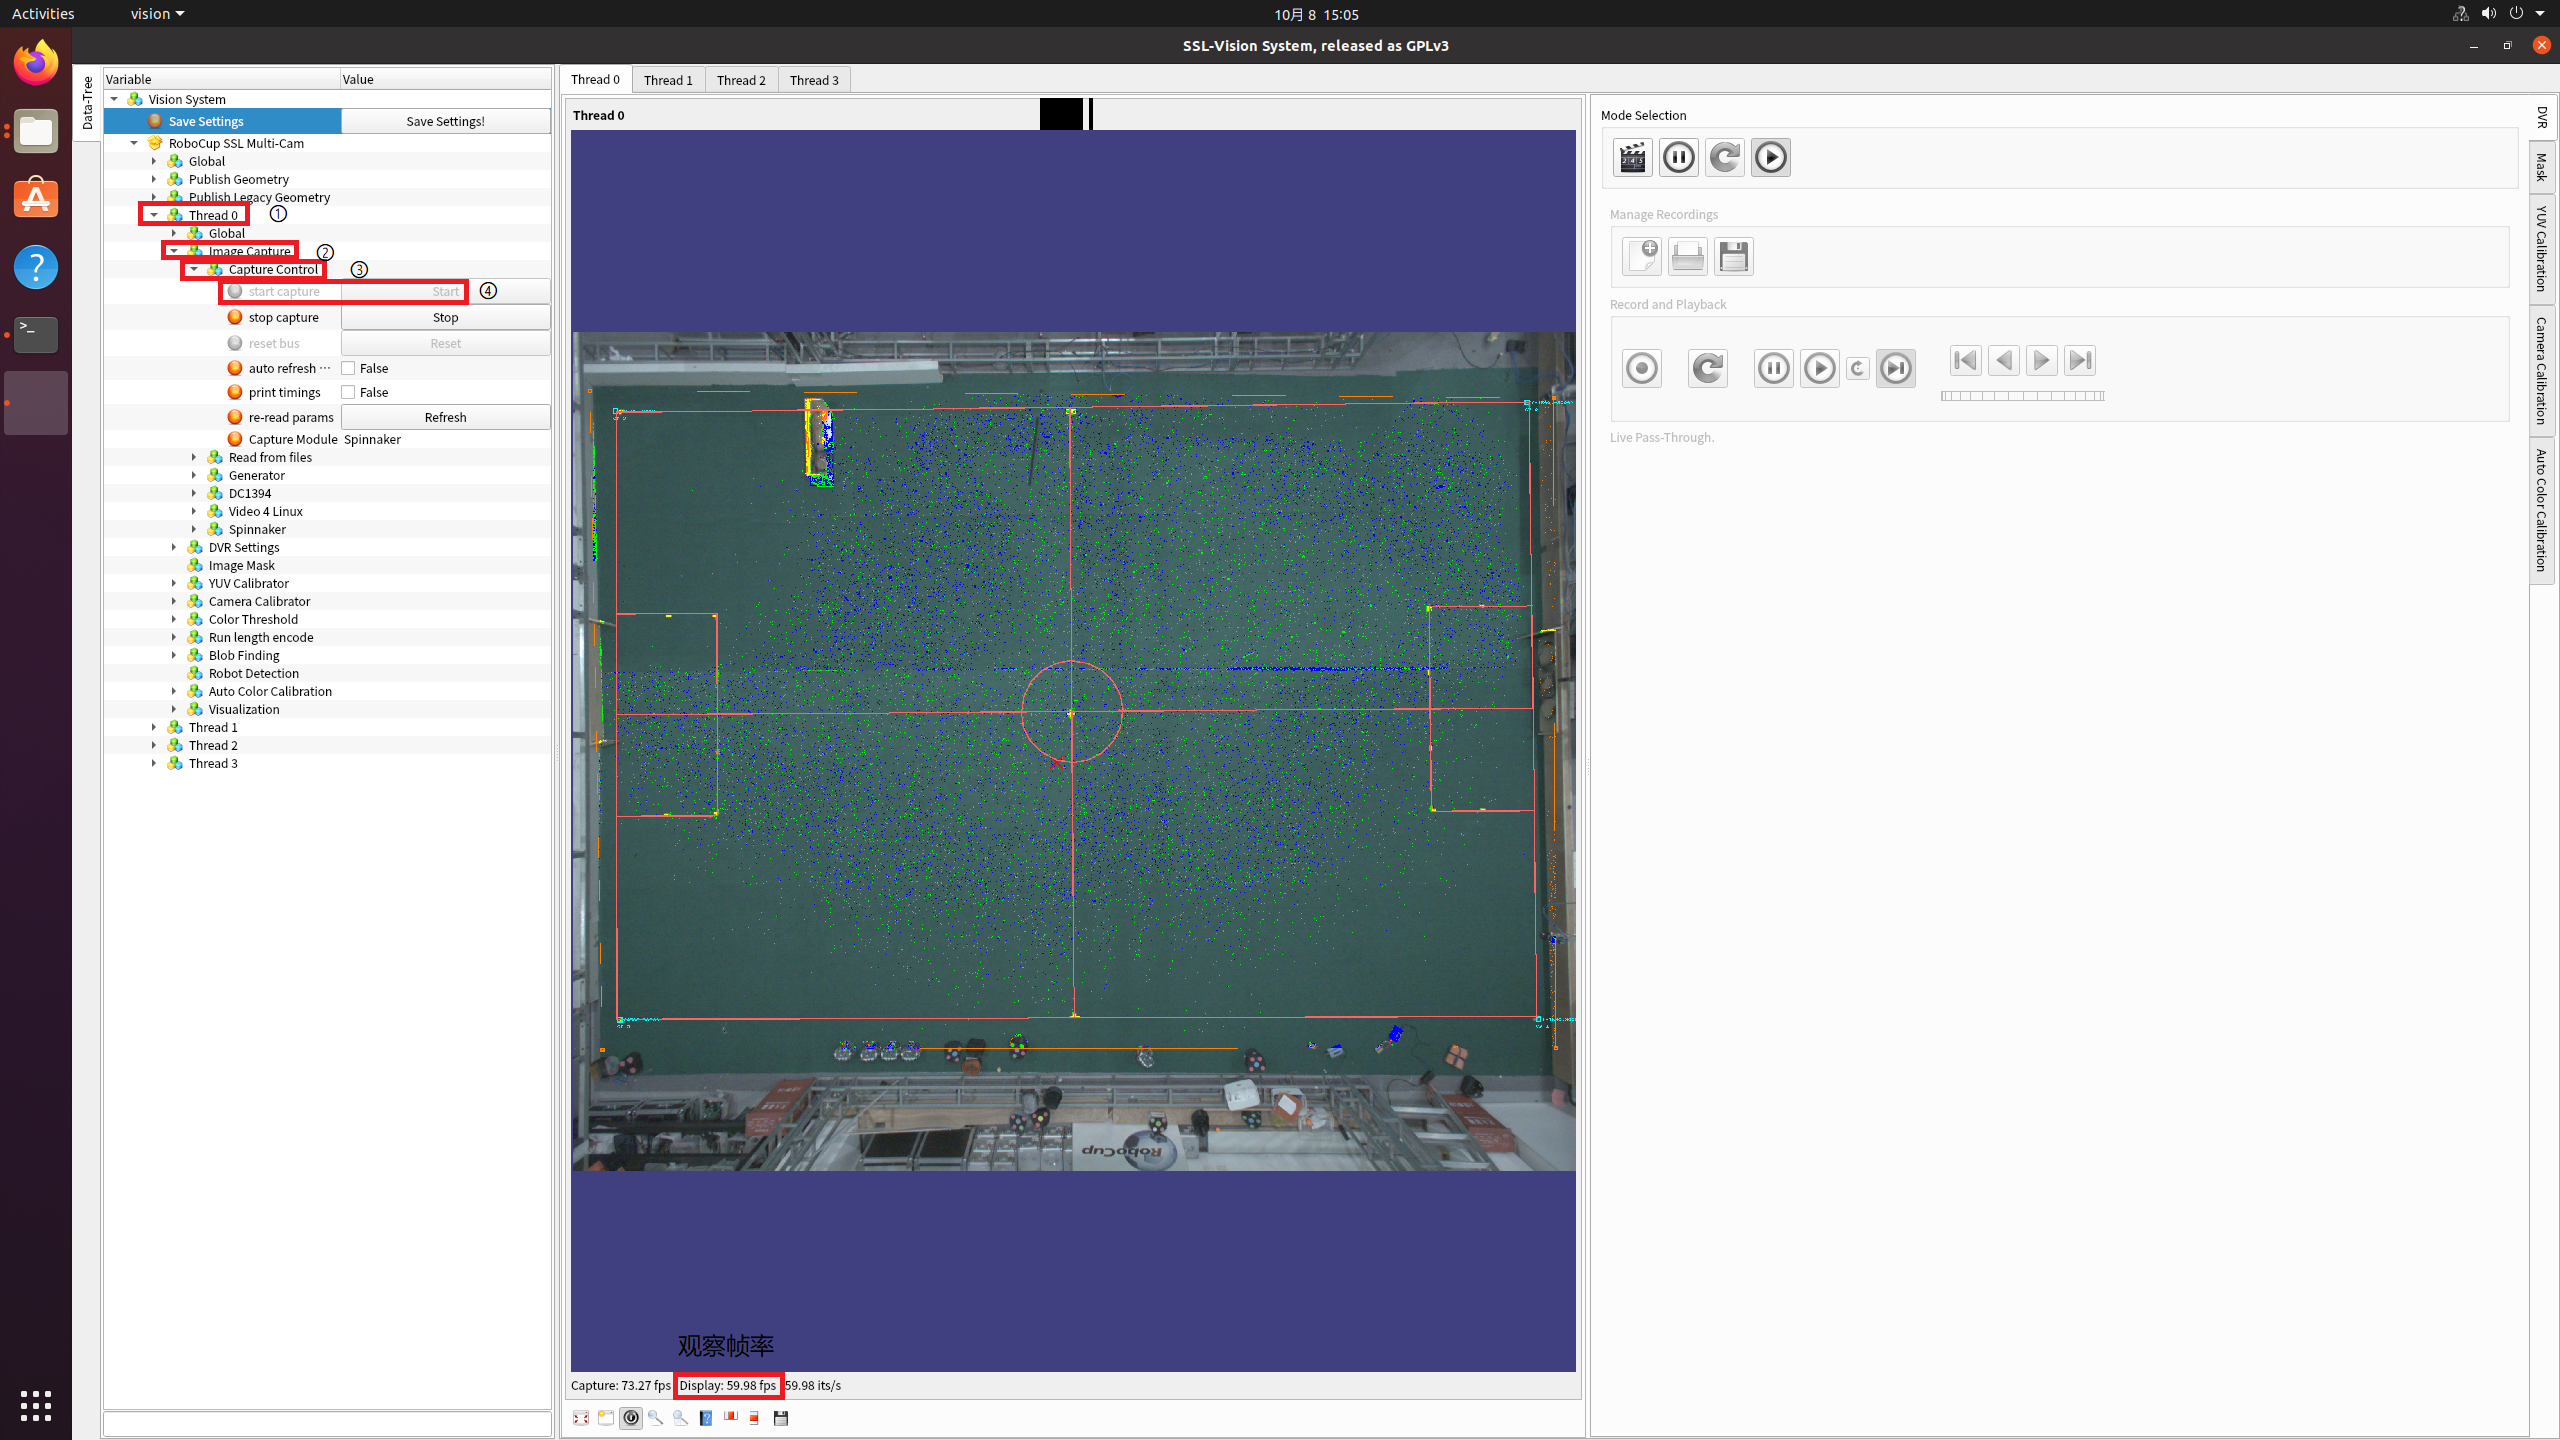
Task: Collapse the RoboCup SSL Multi-Cam node
Action: click(x=134, y=143)
